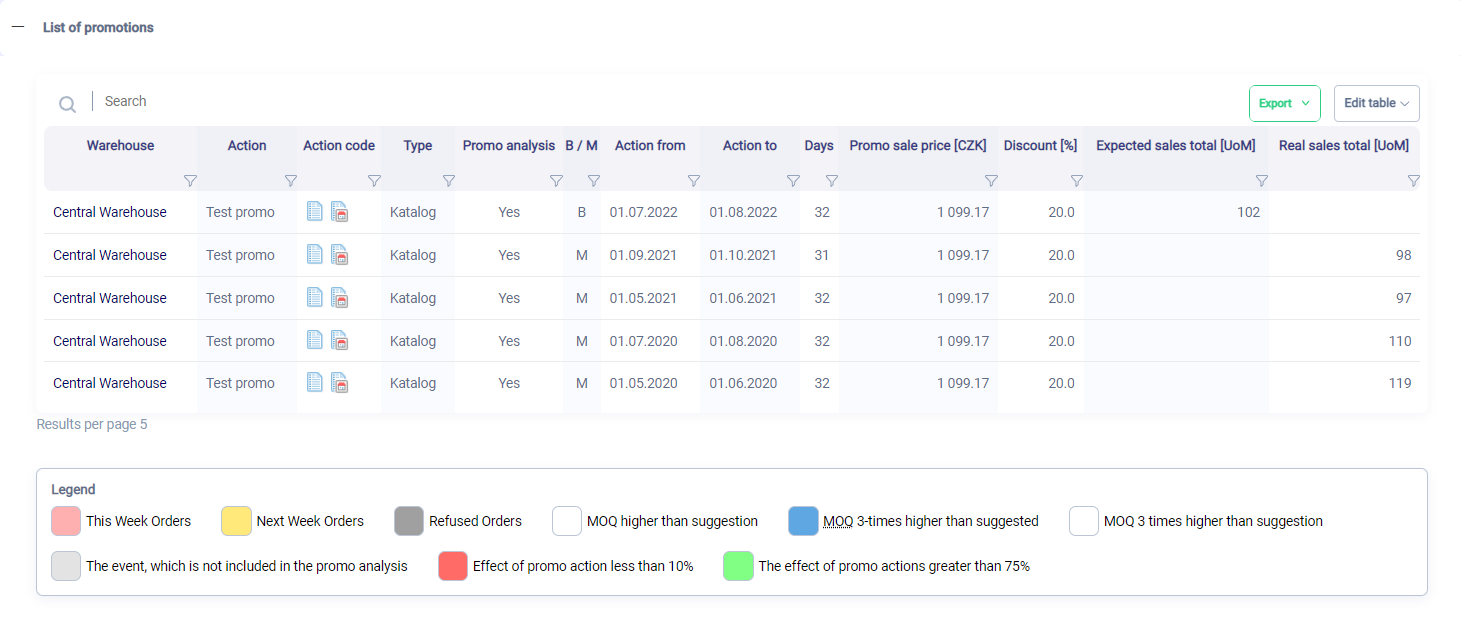This screenshot has height=633, width=1461.
Task: Click calendar document icon in 01.05.2020 row
Action: point(340,383)
